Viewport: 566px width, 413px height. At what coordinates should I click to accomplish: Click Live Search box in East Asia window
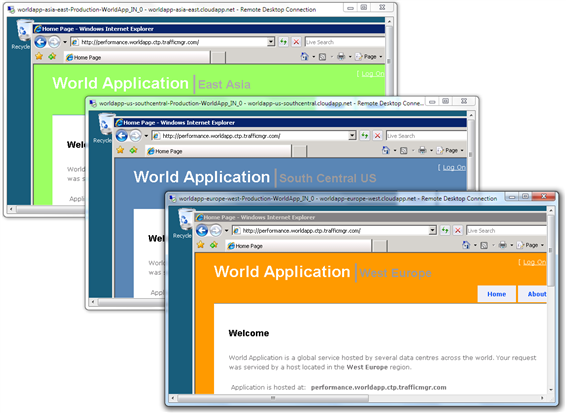point(345,42)
